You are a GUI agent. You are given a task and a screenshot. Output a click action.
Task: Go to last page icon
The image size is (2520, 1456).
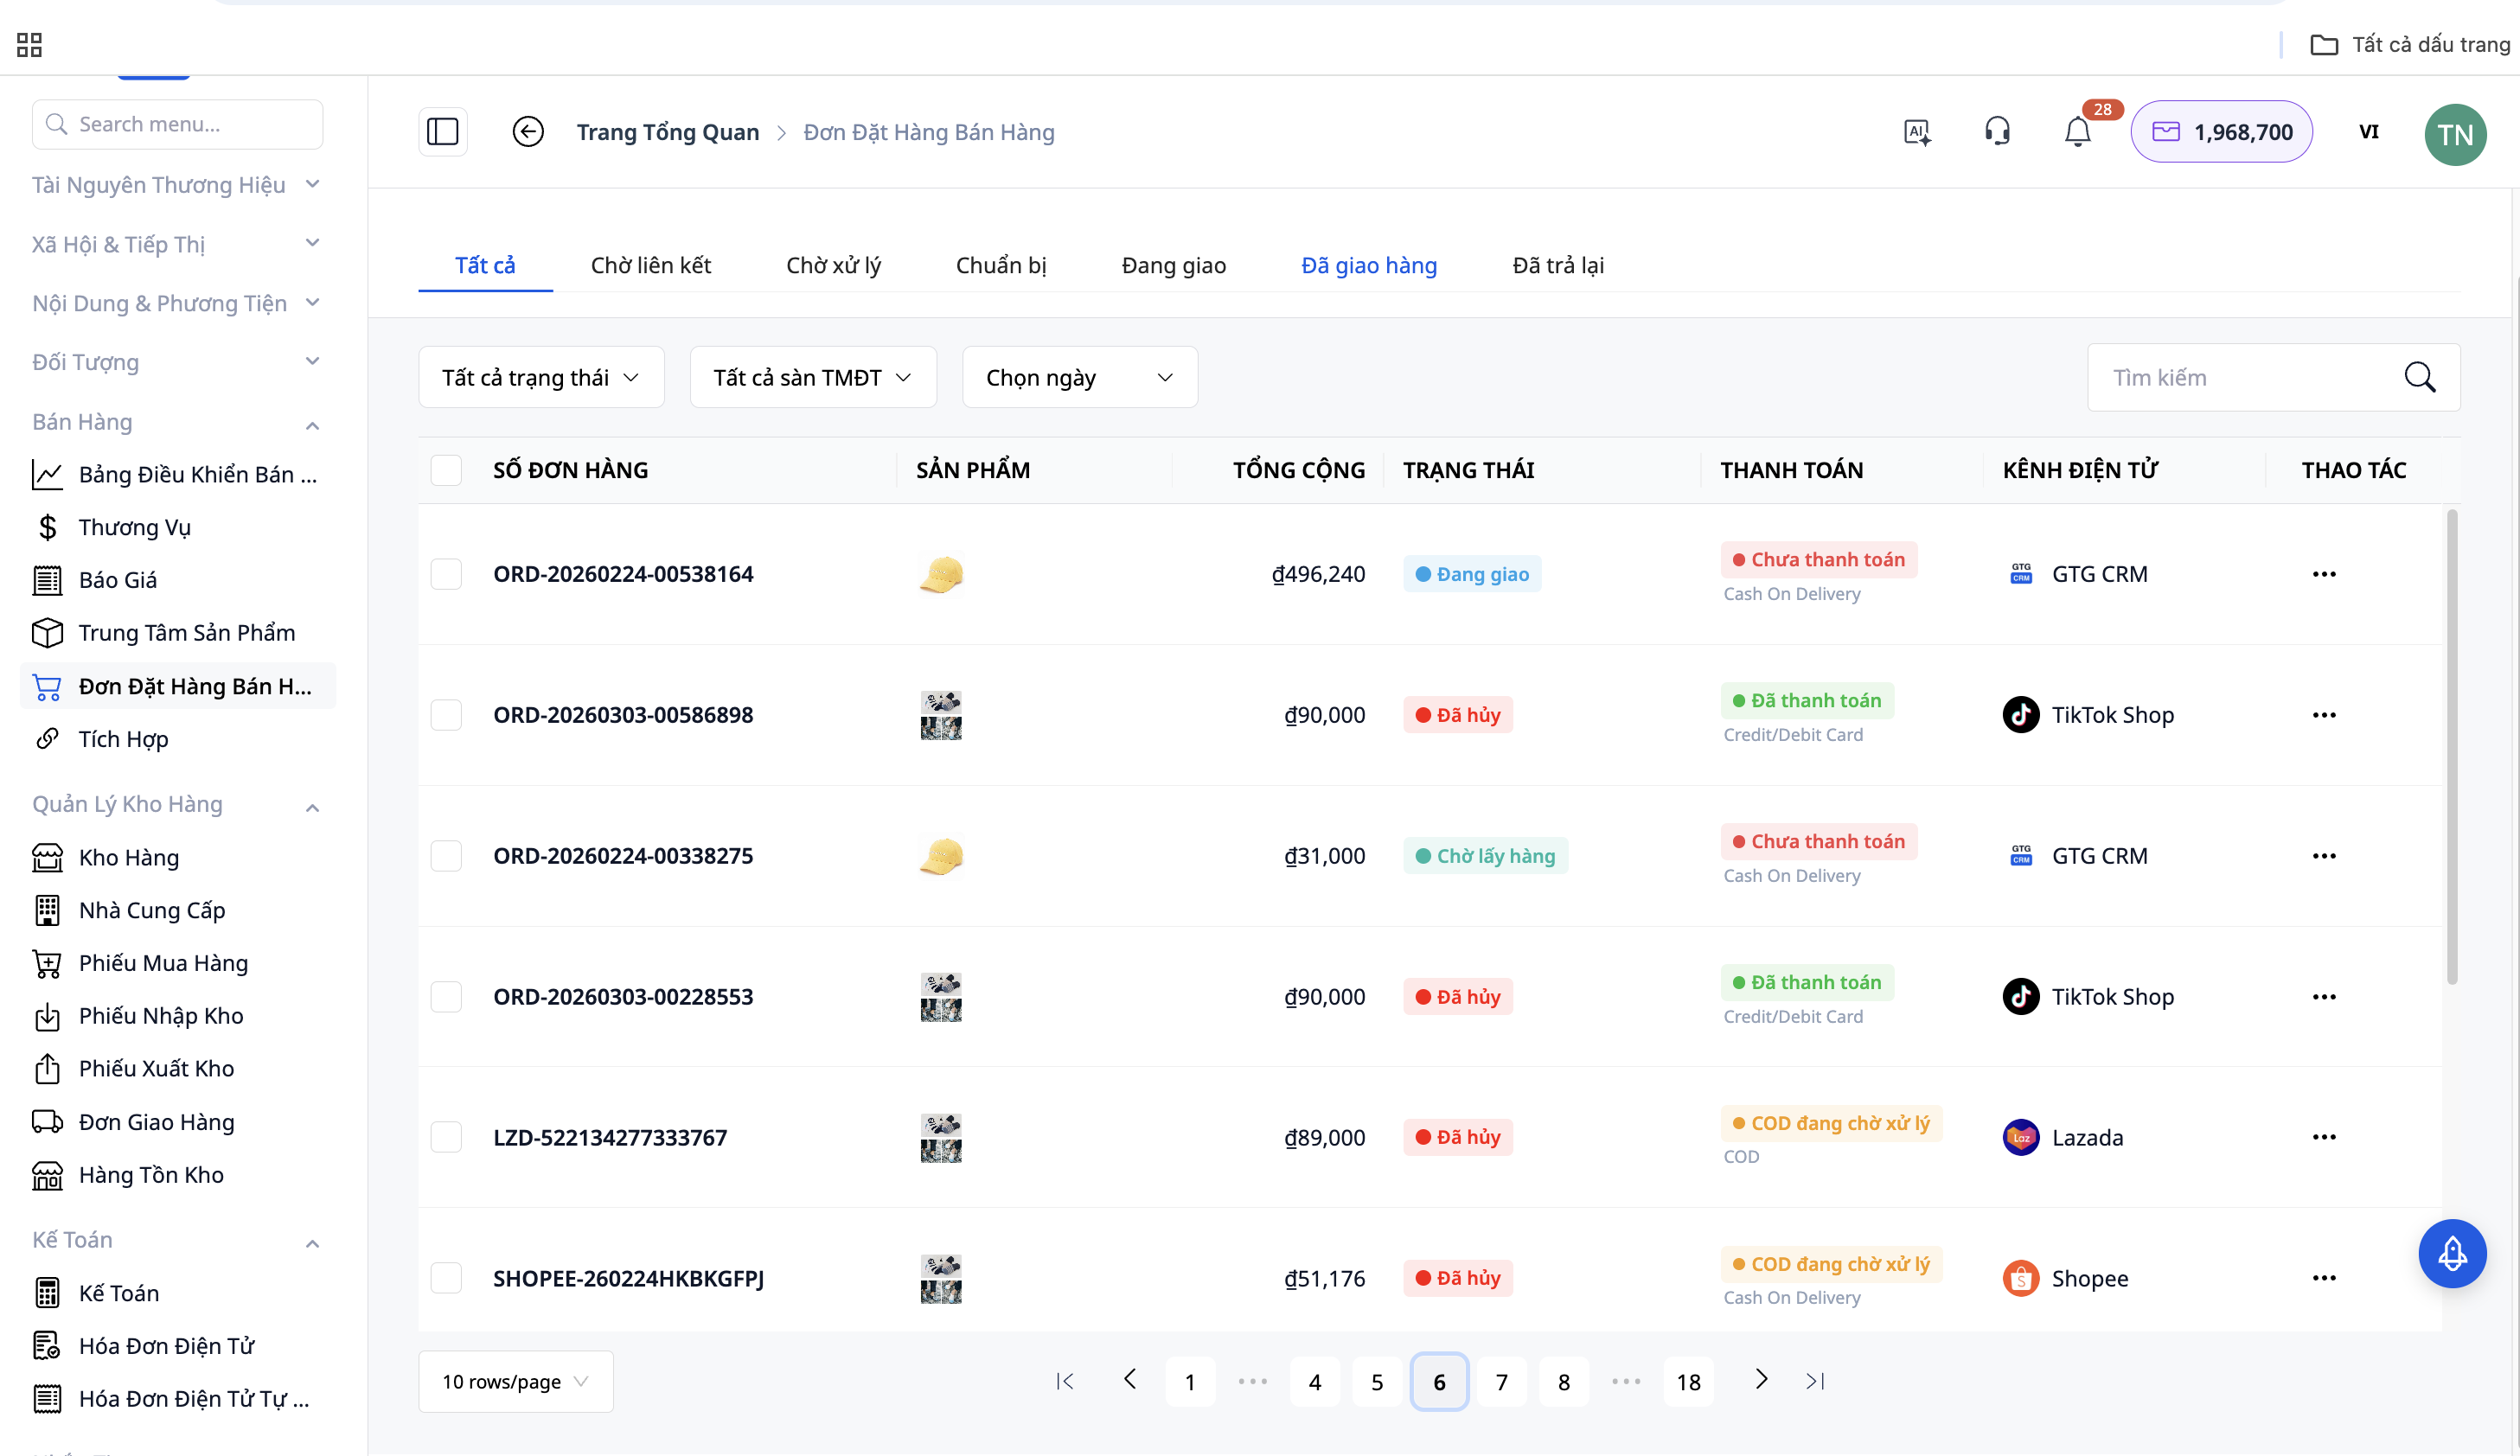1815,1381
